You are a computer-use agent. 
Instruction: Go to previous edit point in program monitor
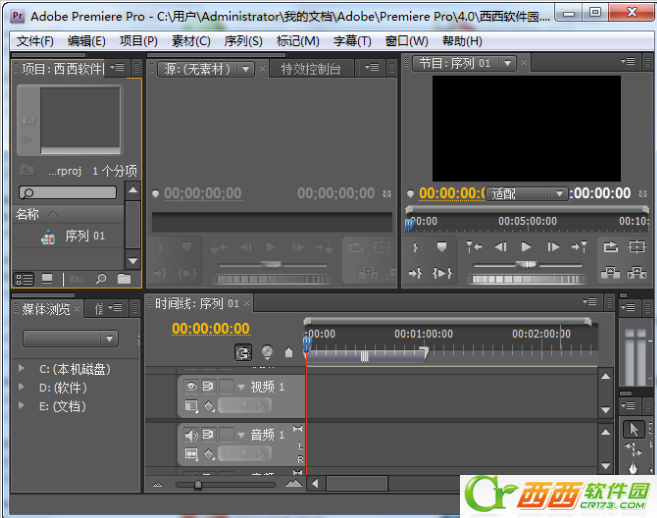pos(474,247)
